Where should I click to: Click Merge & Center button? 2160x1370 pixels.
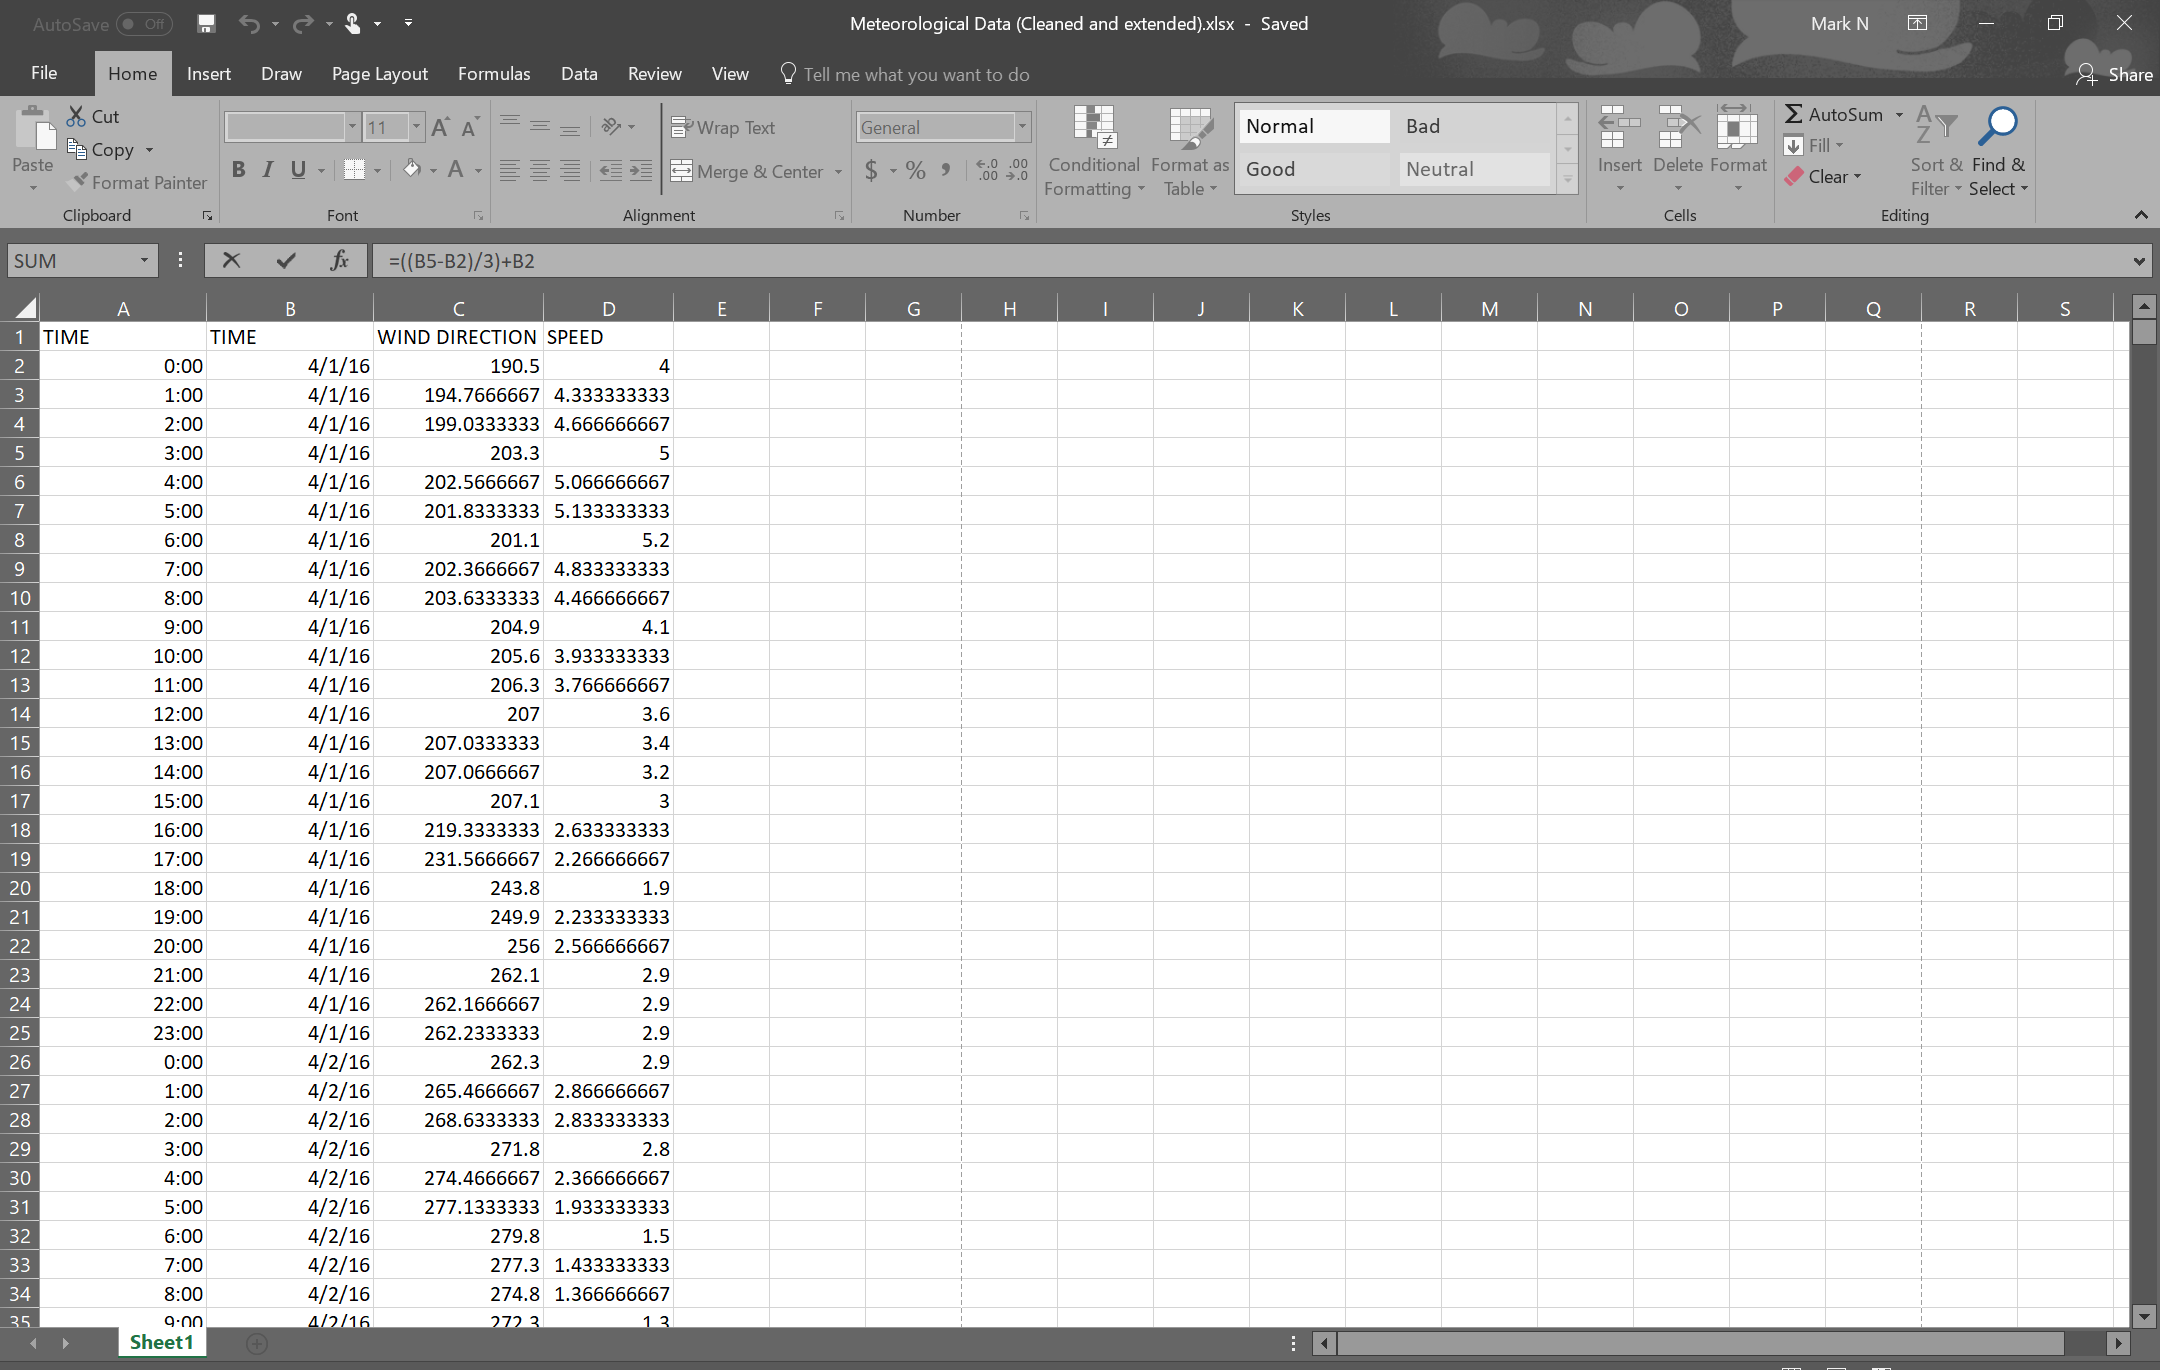[x=747, y=171]
